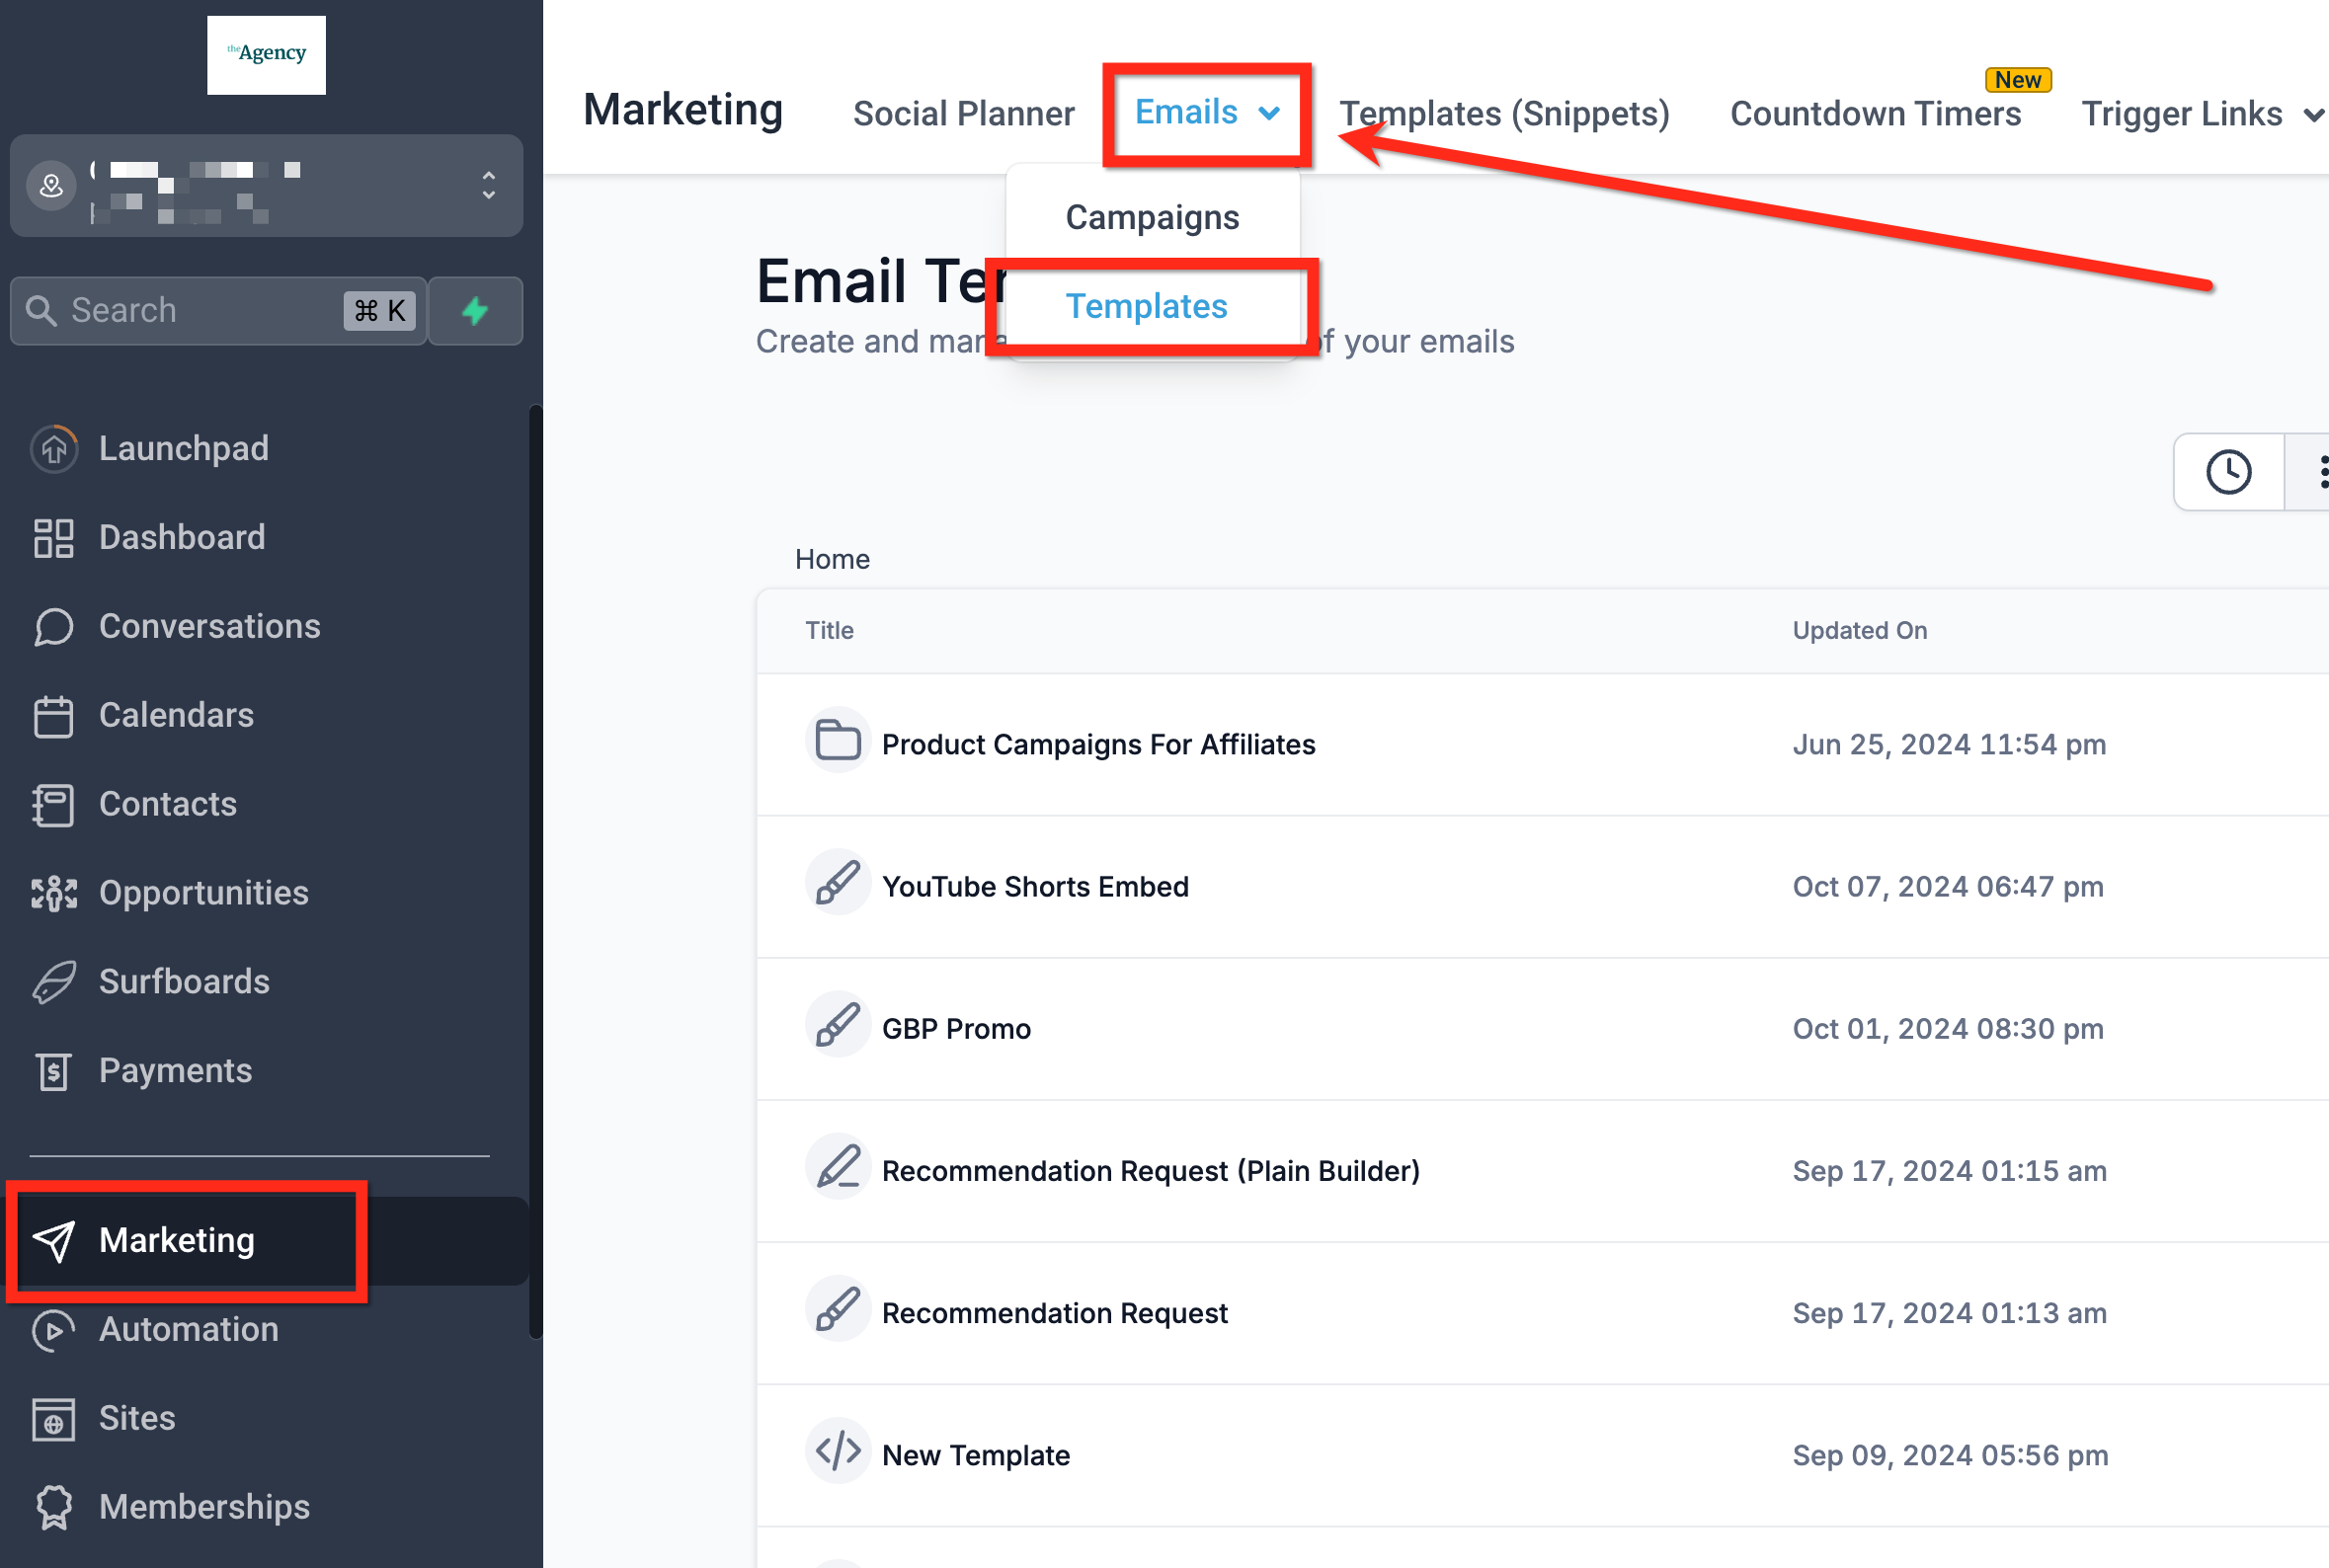Expand the Trigger Links dropdown arrow

click(x=2312, y=115)
